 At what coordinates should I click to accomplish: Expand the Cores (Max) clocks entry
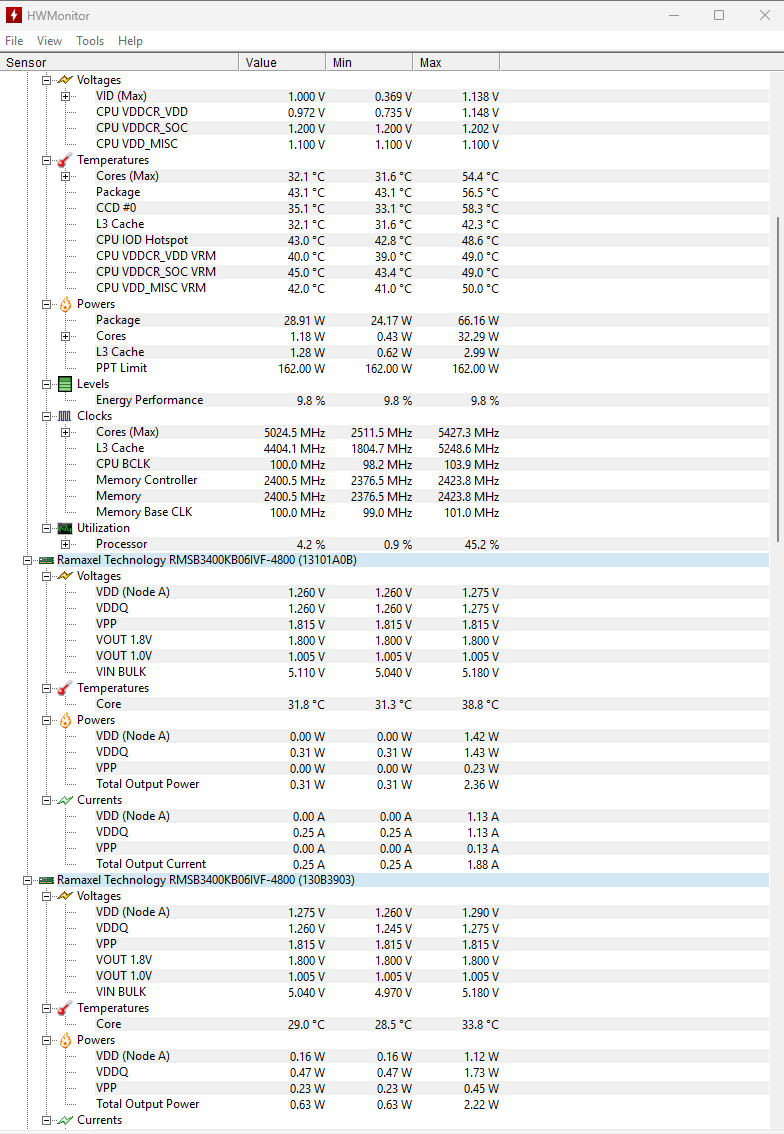[x=65, y=432]
